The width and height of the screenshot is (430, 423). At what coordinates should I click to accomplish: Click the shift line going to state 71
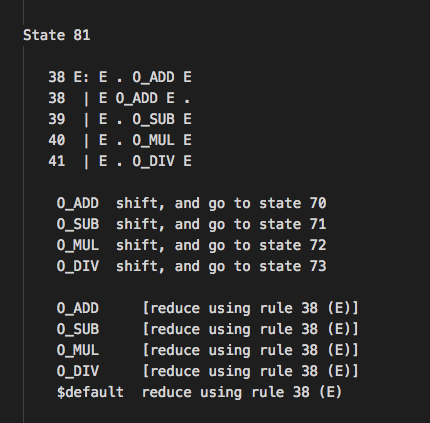coord(191,224)
